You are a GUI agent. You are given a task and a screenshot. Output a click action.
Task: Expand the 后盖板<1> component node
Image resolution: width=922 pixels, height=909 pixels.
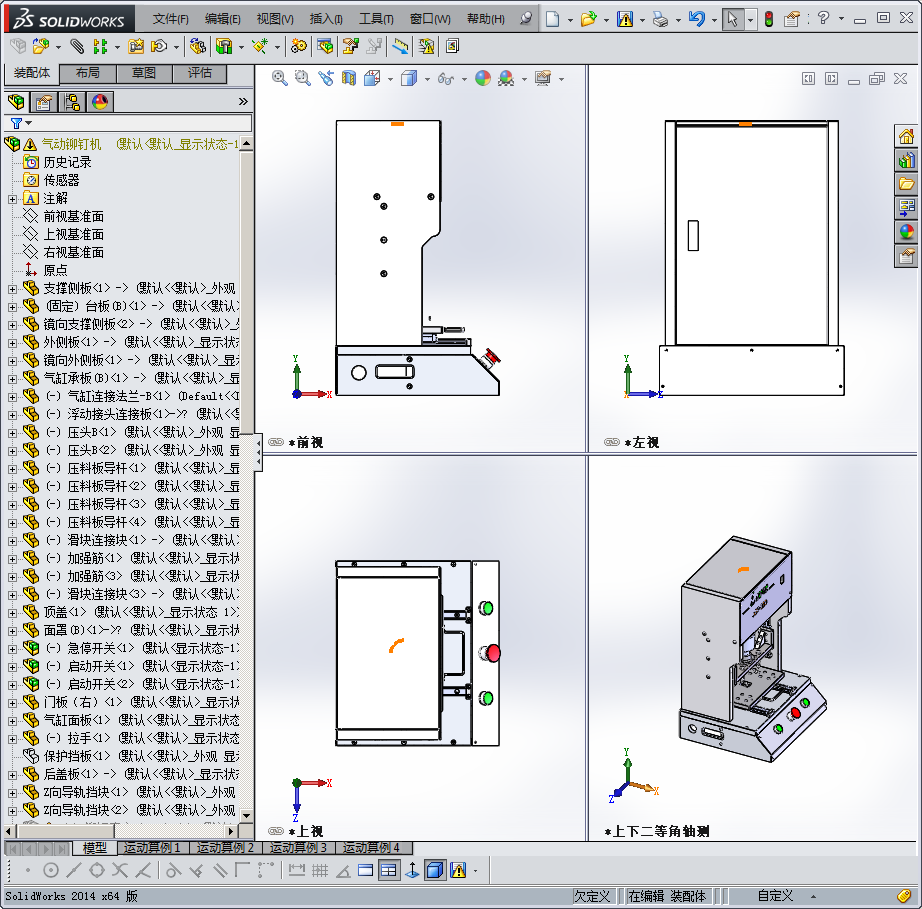click(x=12, y=775)
